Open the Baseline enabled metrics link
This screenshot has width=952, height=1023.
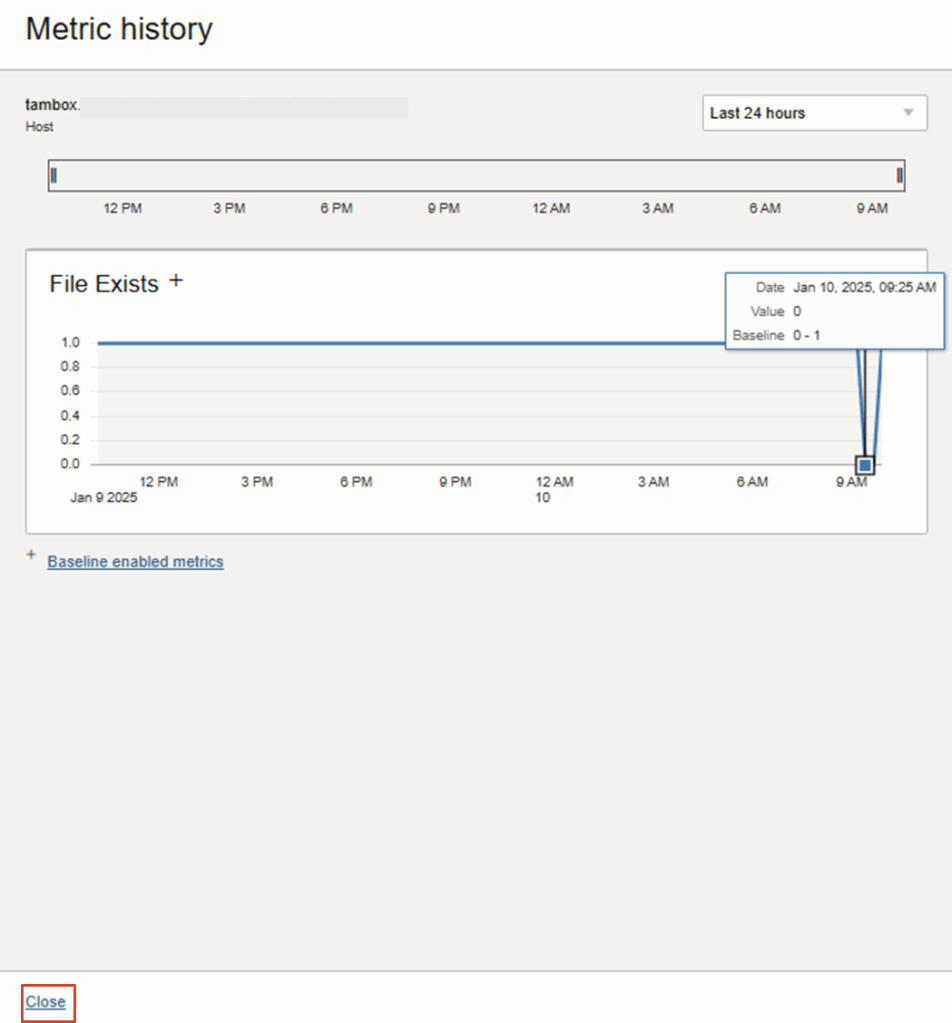click(135, 562)
